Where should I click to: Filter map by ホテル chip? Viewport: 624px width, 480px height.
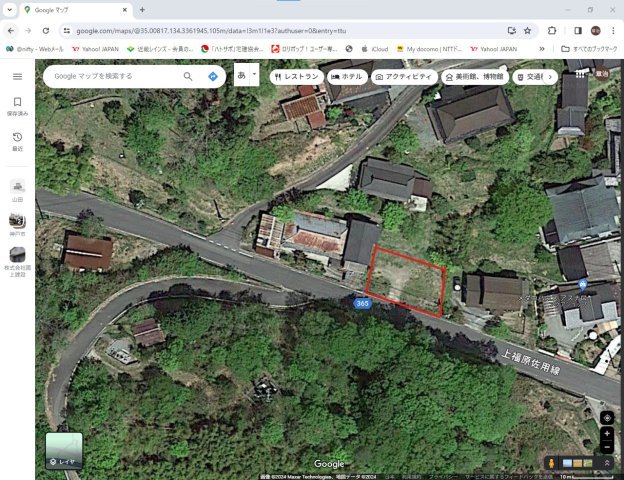347,76
